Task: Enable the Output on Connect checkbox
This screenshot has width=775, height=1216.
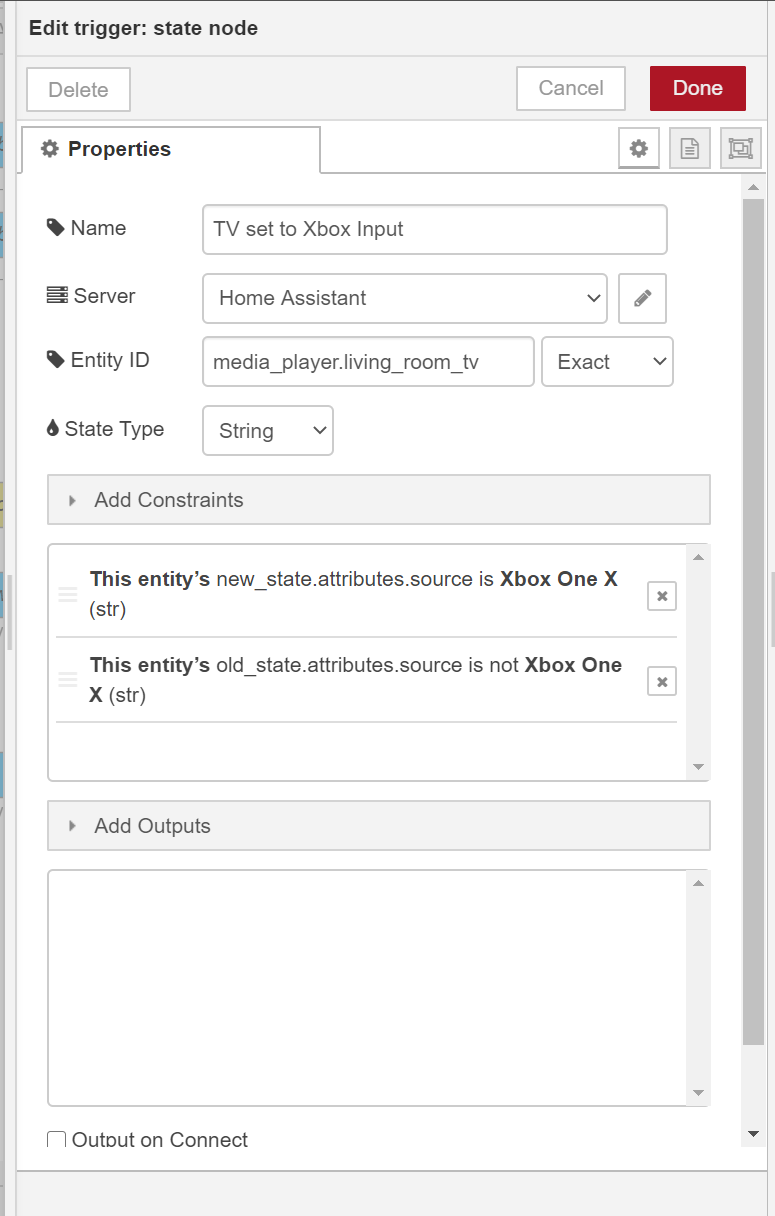Action: 57,1140
